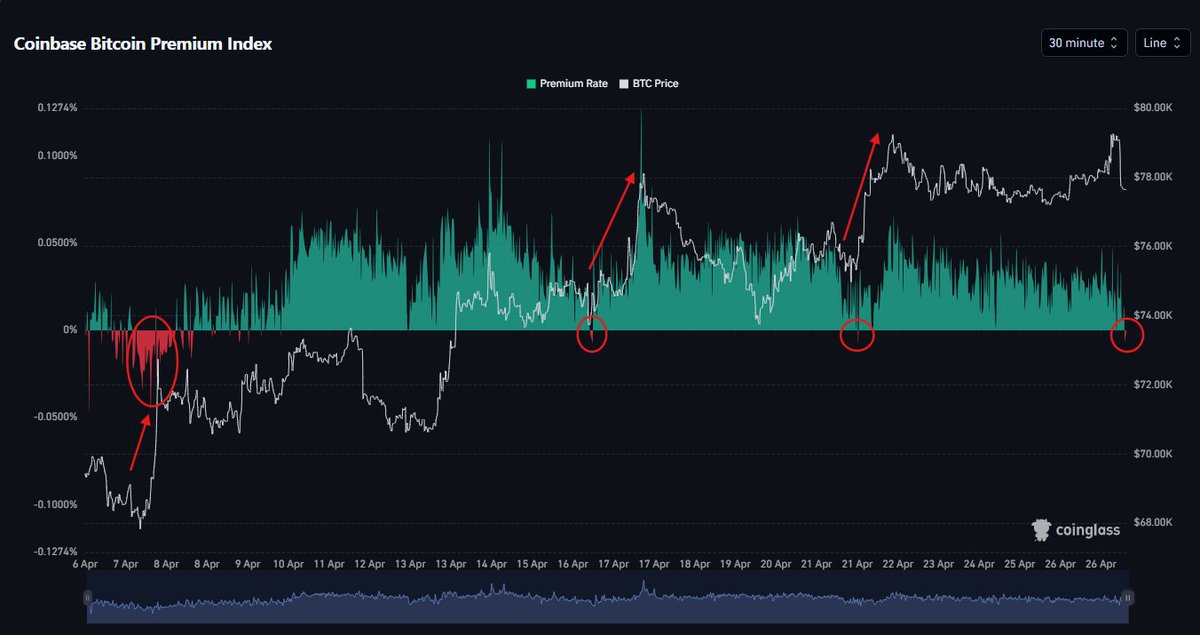The width and height of the screenshot is (1200, 635).
Task: Click the 16 Apr date label
Action: tap(573, 564)
